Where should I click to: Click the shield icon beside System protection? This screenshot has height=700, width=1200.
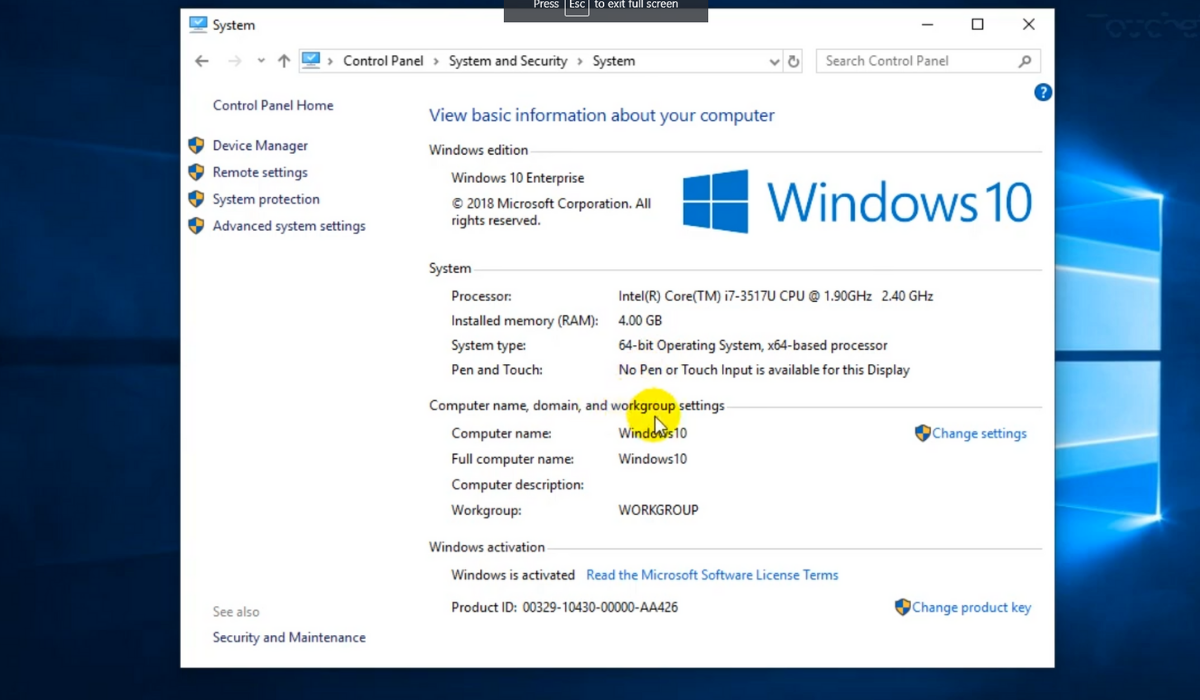[x=196, y=200]
